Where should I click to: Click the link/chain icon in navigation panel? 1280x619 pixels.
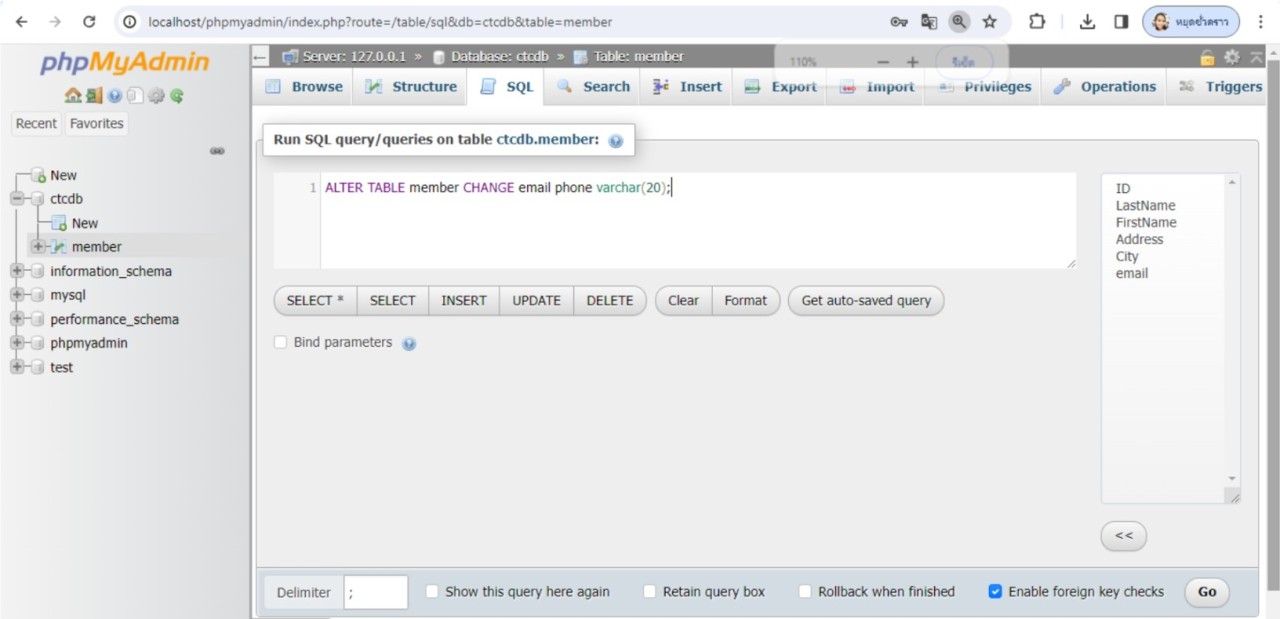(217, 151)
